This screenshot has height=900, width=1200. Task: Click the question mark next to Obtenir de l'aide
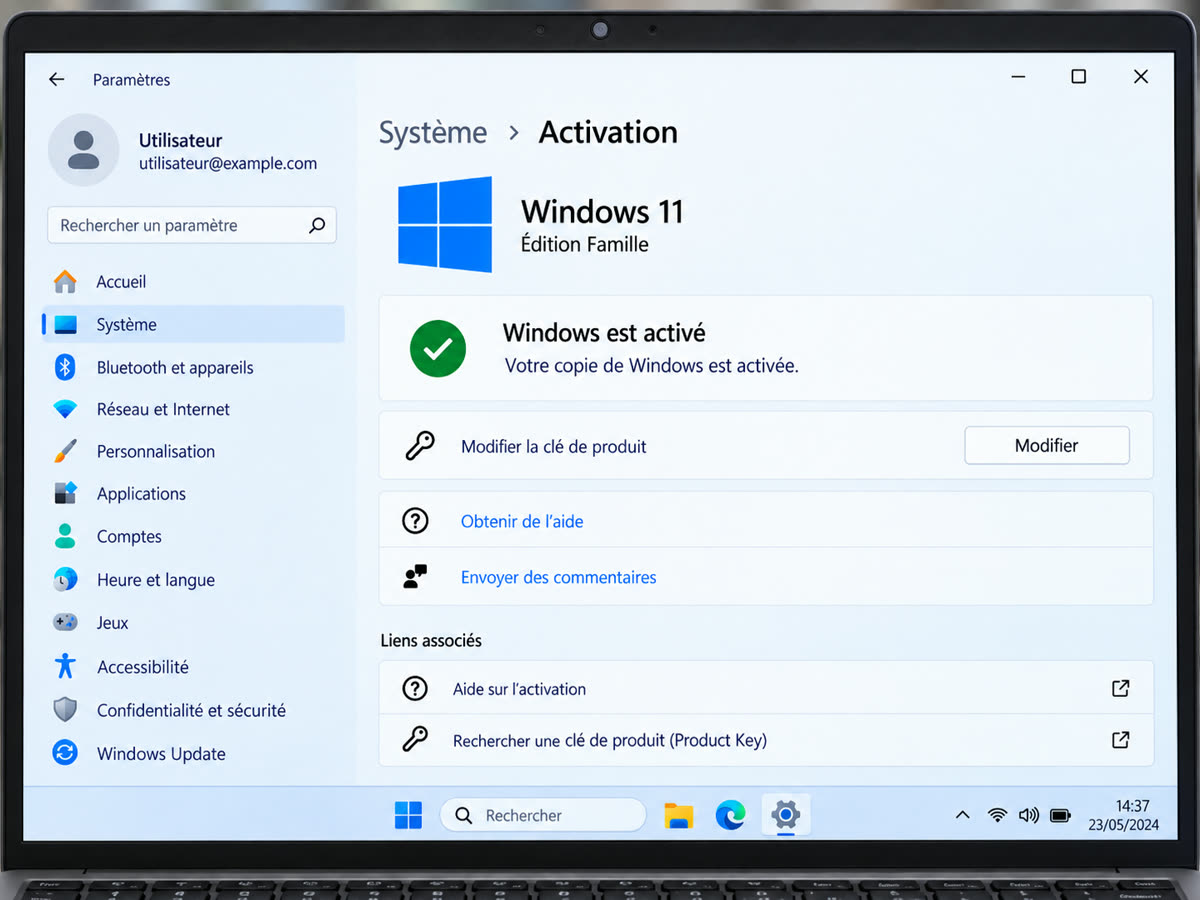415,520
